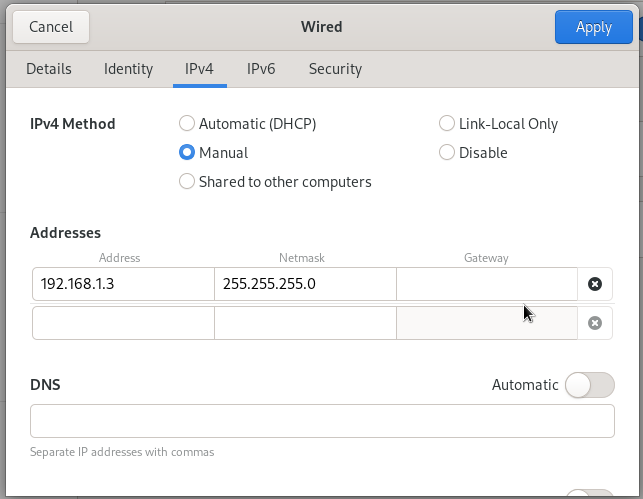Toggle the partially visible Routes switch

pyautogui.click(x=589, y=494)
